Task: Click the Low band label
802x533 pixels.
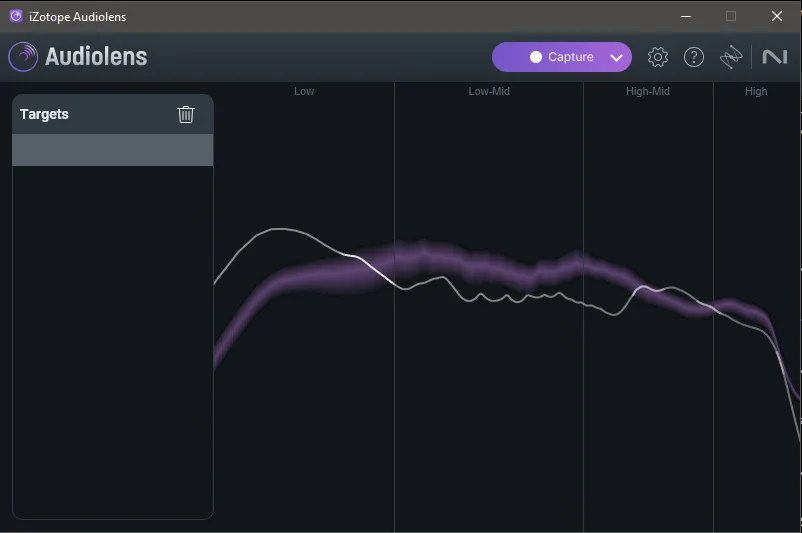Action: pyautogui.click(x=304, y=91)
